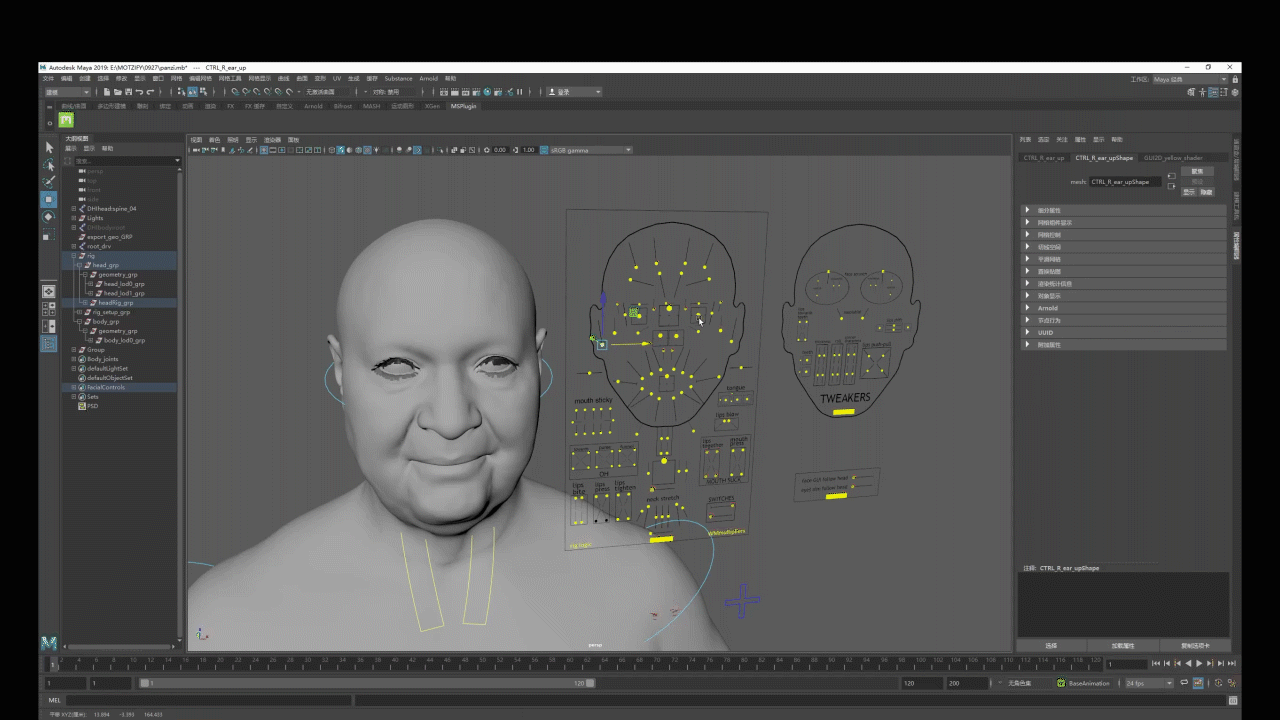Click Select by component type icon
This screenshot has height=720, width=1280.
pos(203,92)
